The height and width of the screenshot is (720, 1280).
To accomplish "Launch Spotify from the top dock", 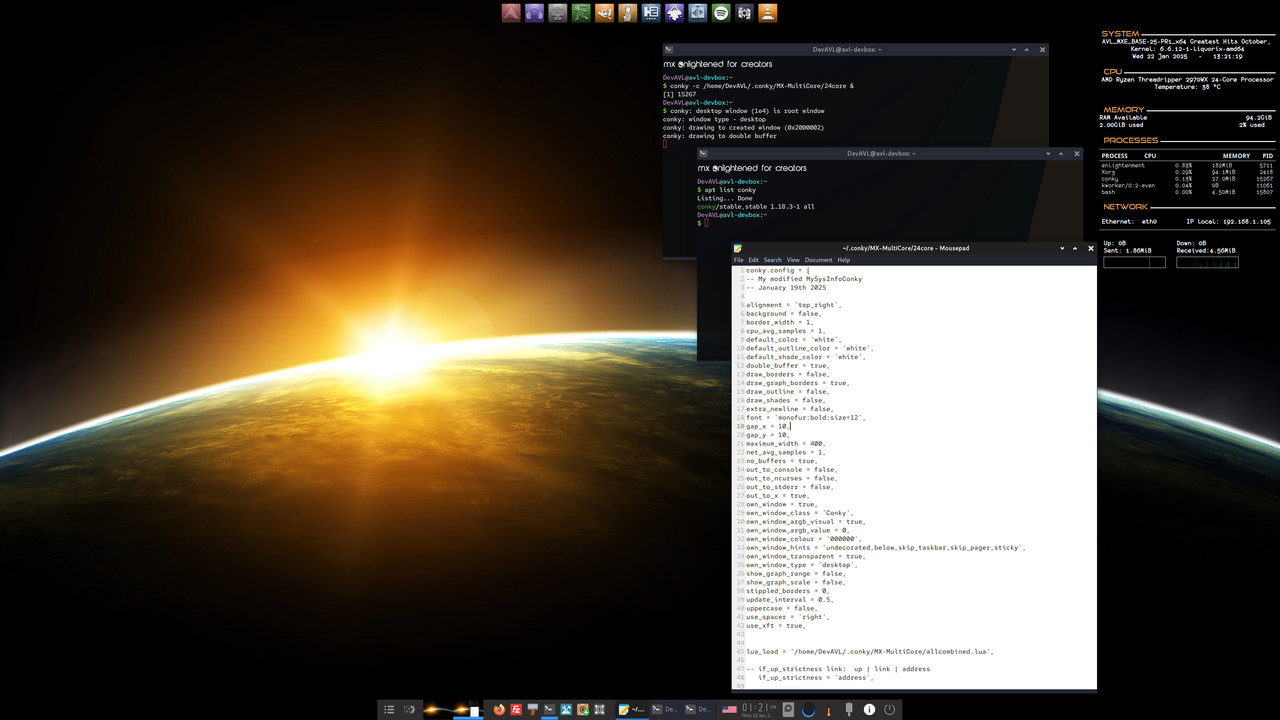I will 720,13.
